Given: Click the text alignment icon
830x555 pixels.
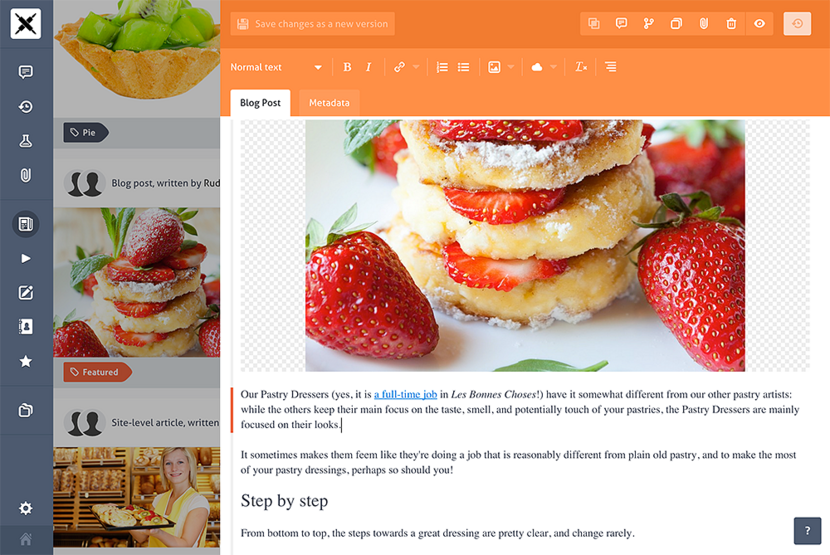Looking at the screenshot, I should click(x=610, y=67).
